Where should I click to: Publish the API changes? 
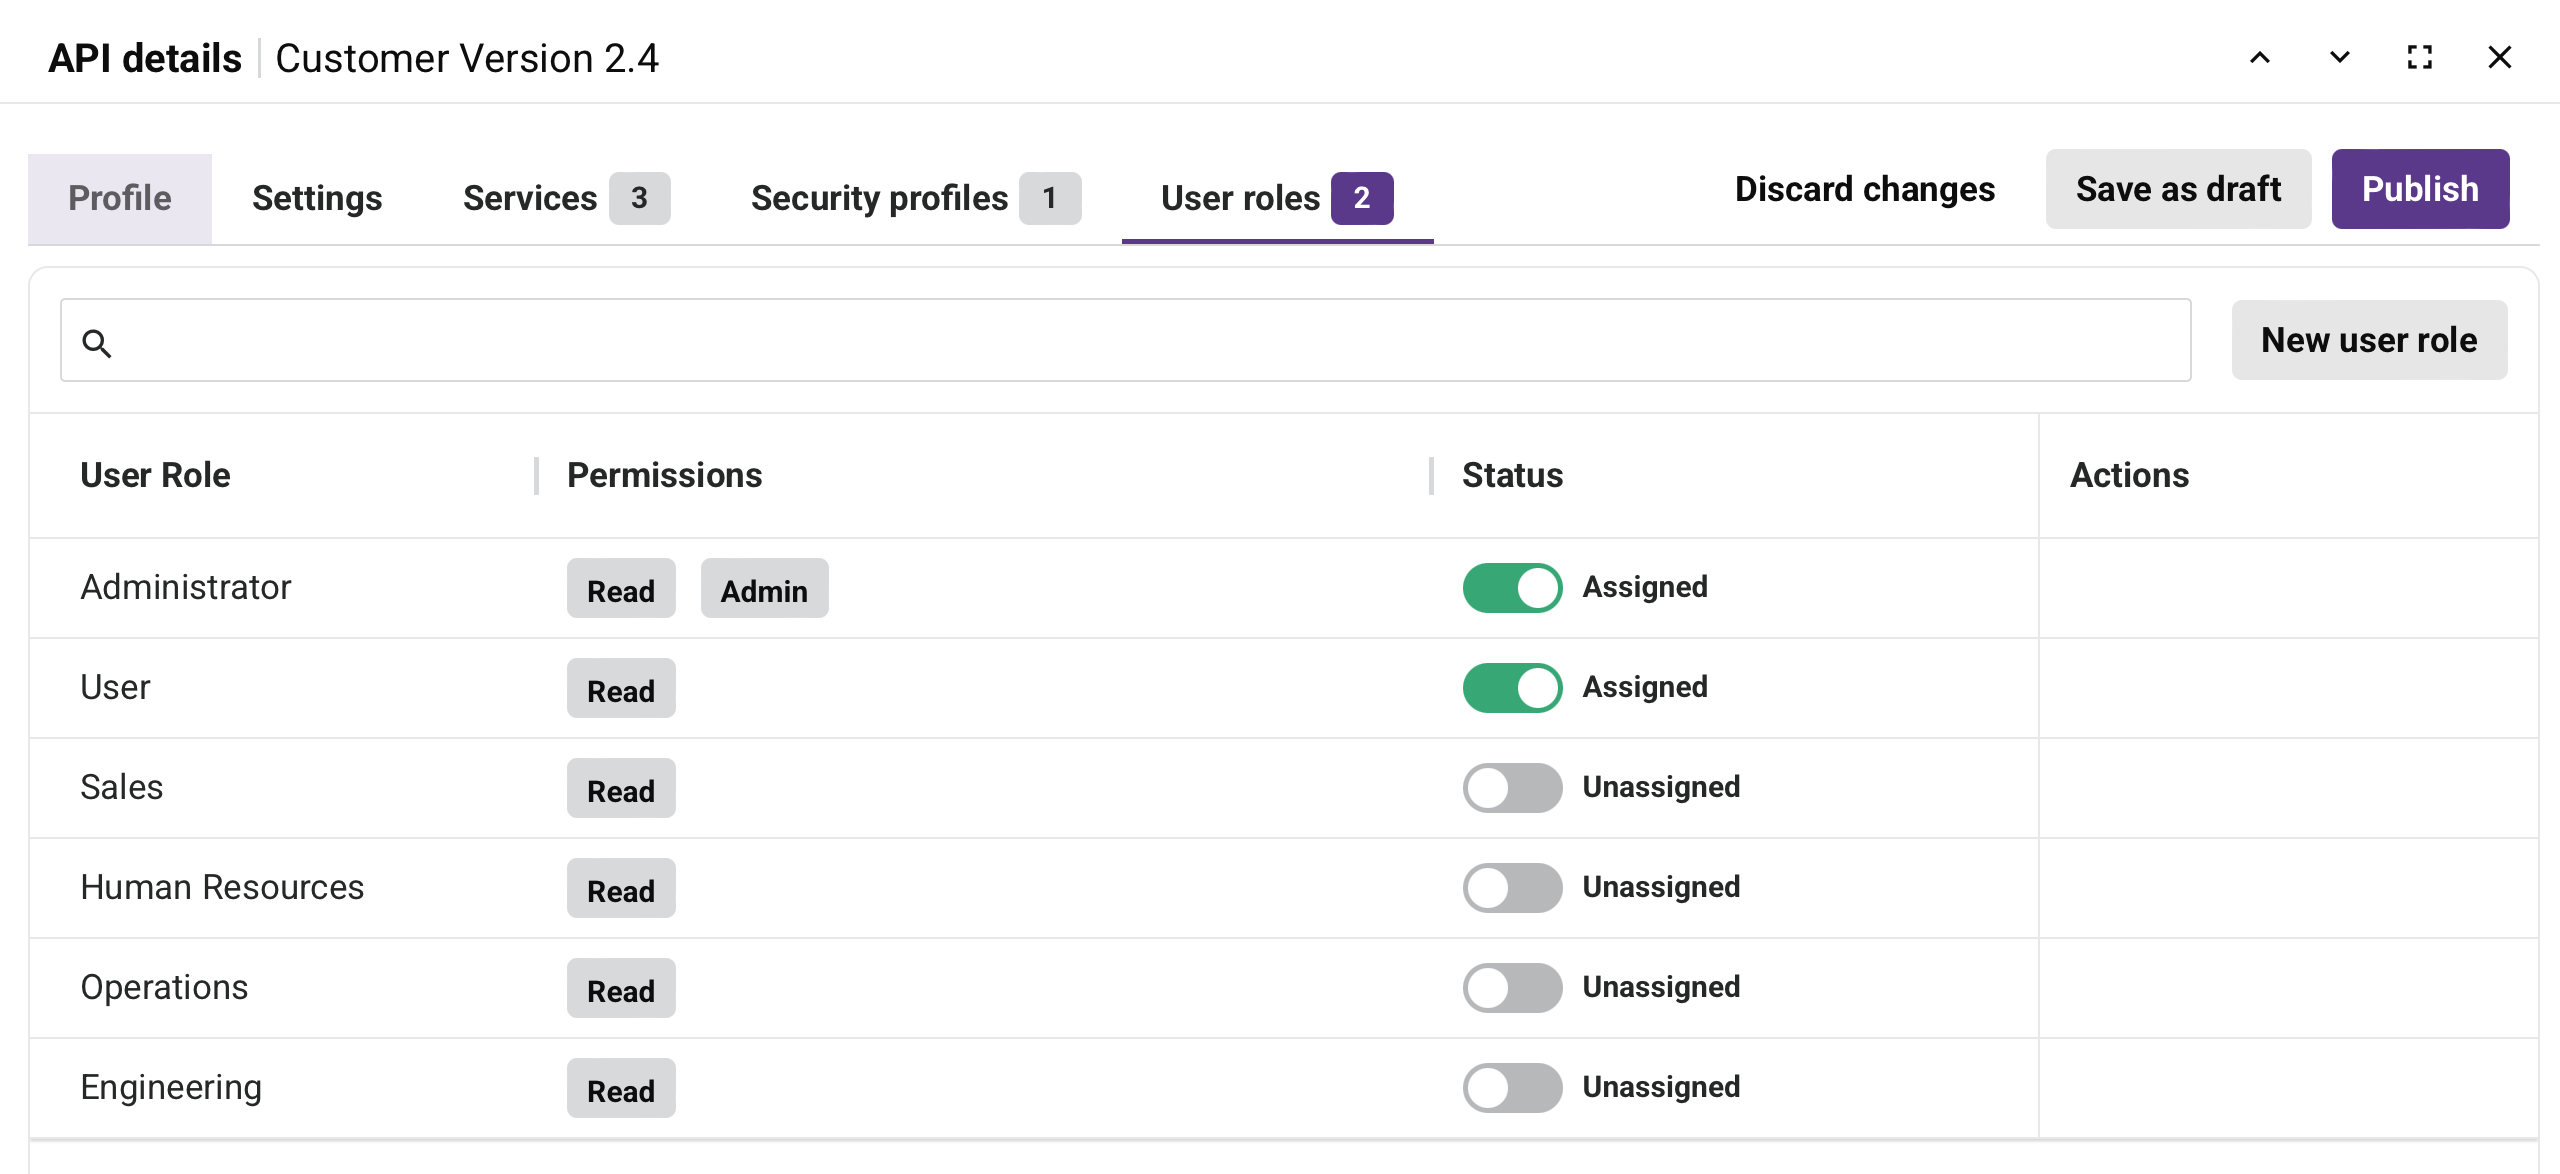(x=2420, y=188)
